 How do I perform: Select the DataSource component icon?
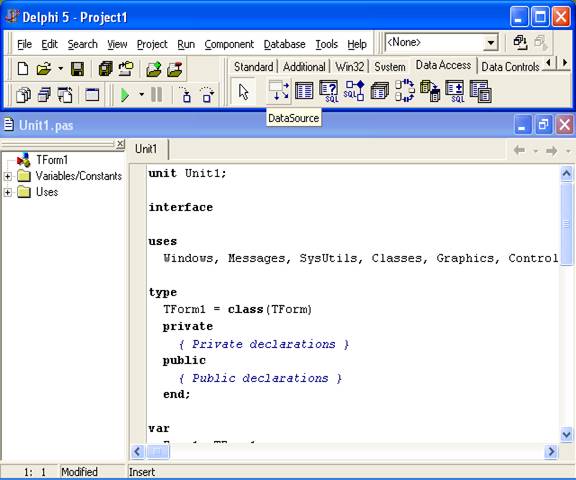(x=279, y=90)
